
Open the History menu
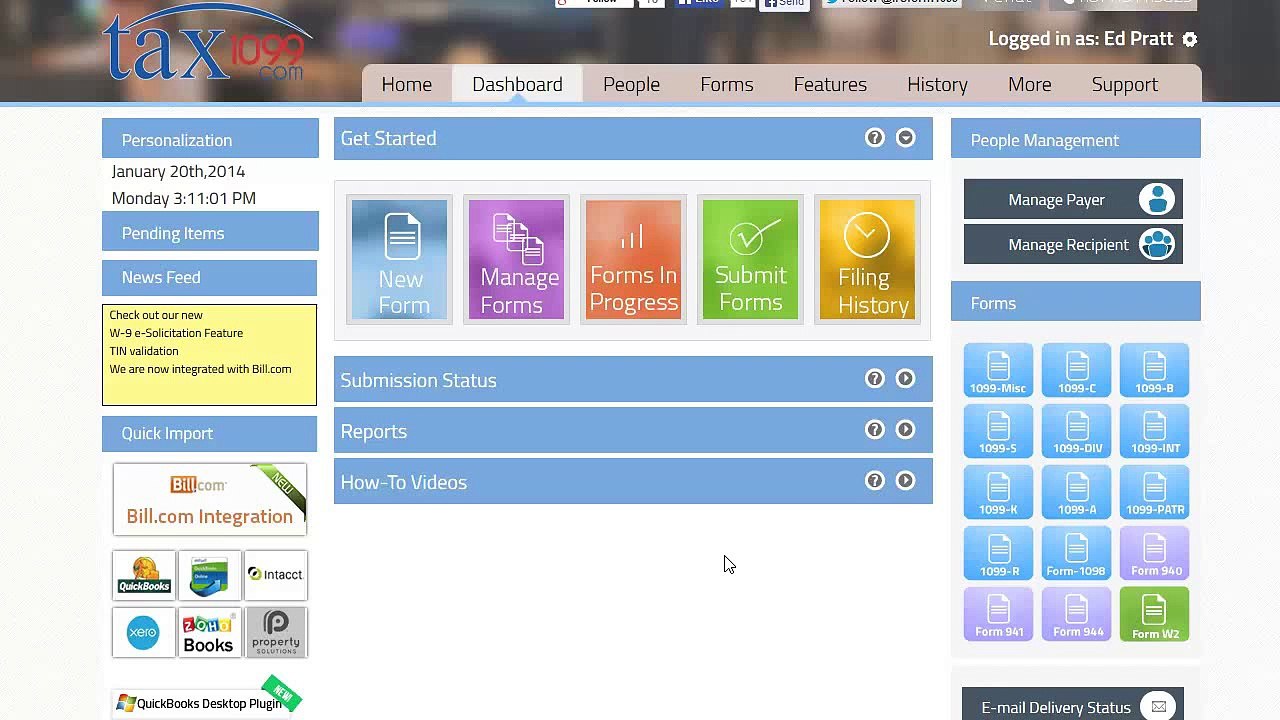[937, 84]
